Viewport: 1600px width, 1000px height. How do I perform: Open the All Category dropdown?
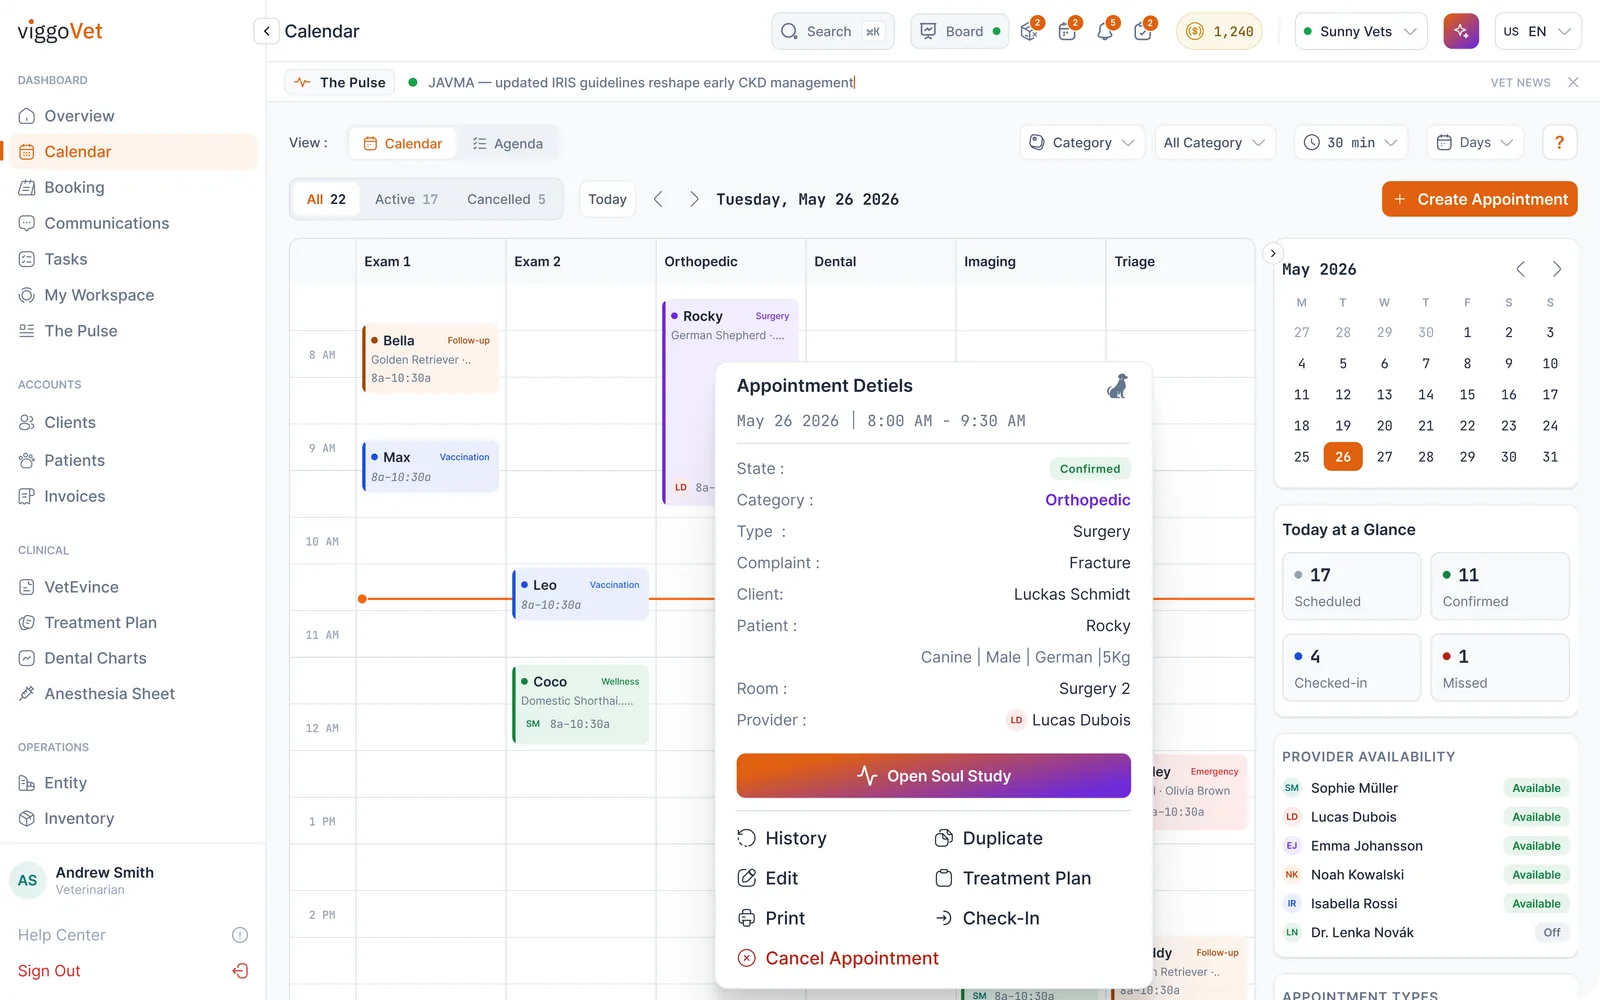click(1214, 142)
